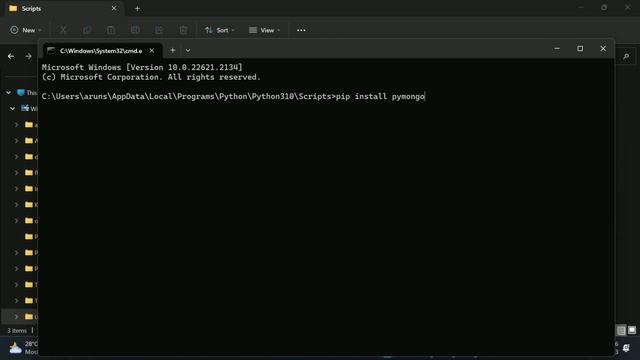Image resolution: width=640 pixels, height=360 pixels.
Task: Click the Rename icon in Explorer toolbar
Action: pos(135,30)
